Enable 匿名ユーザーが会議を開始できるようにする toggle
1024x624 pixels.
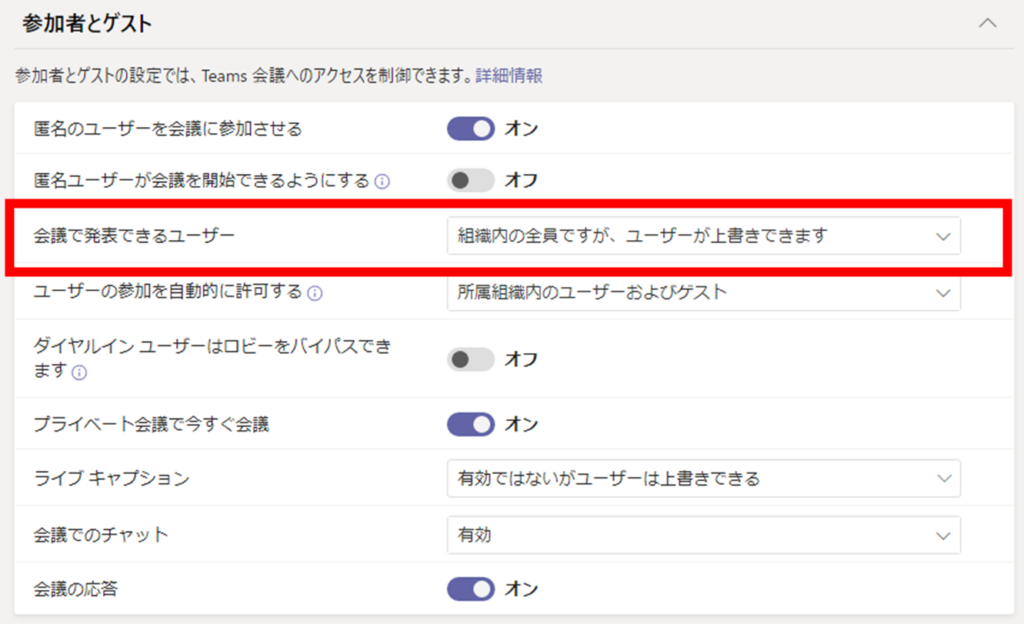click(471, 180)
